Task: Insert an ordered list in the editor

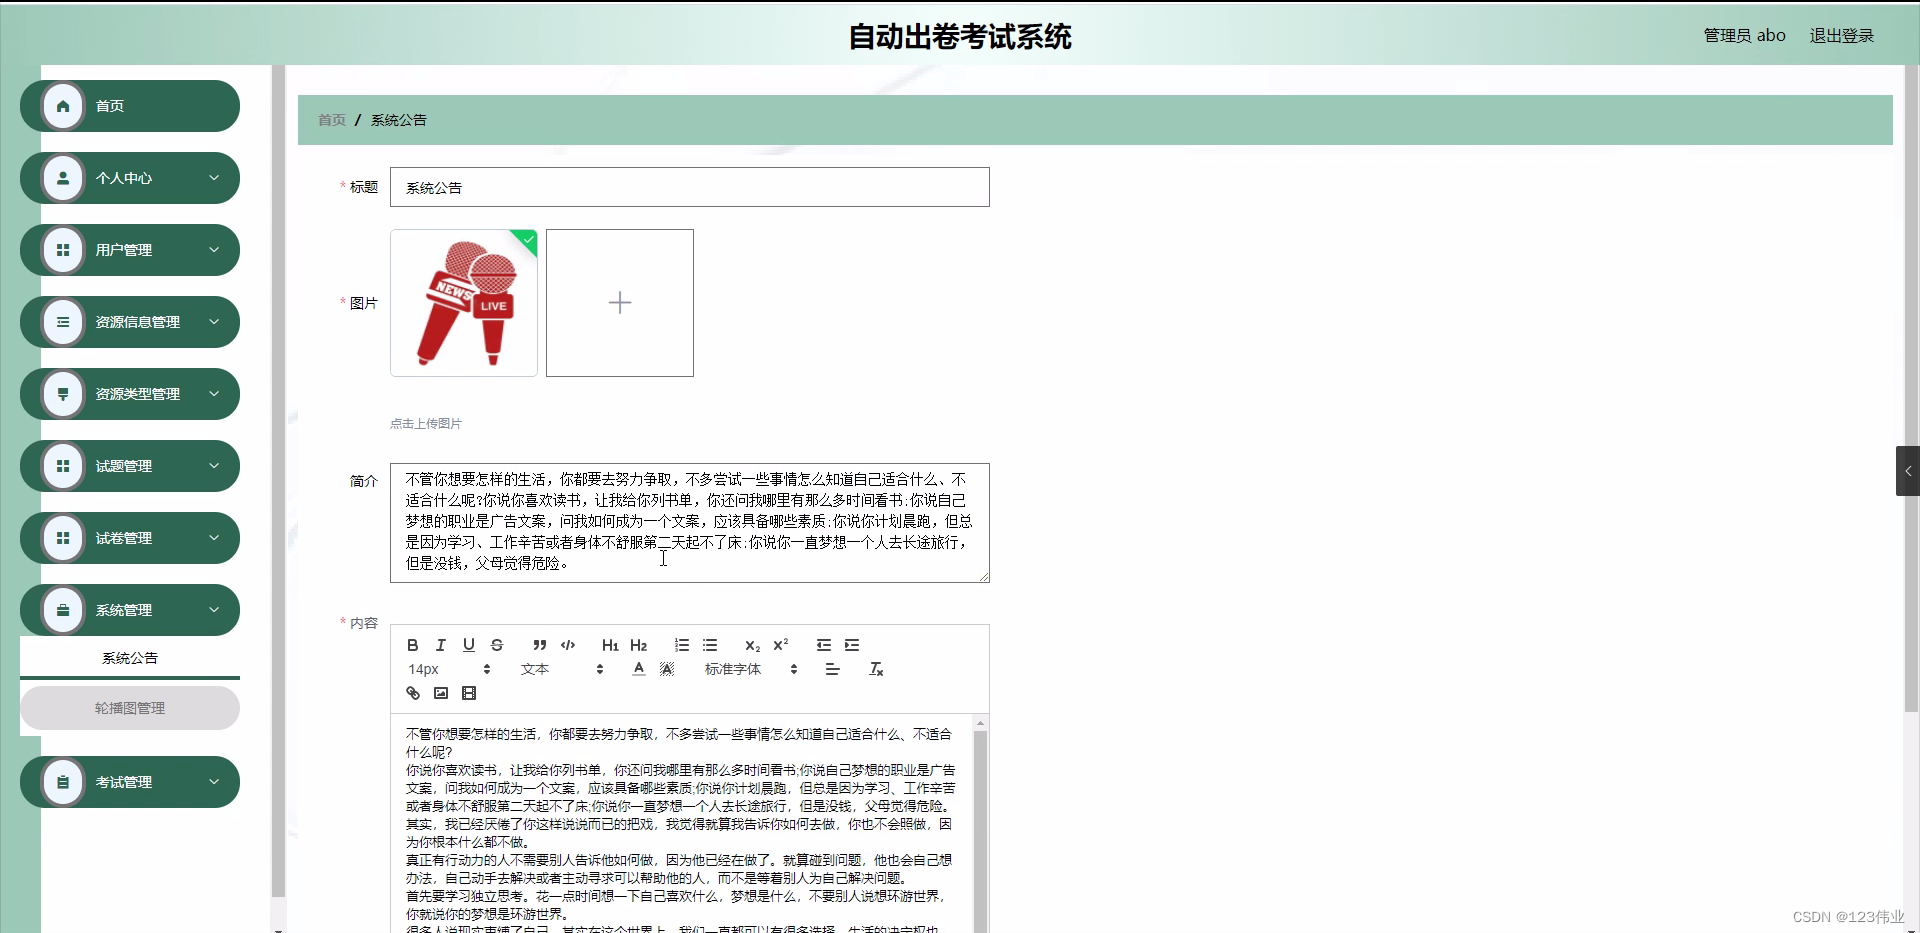Action: coord(682,645)
